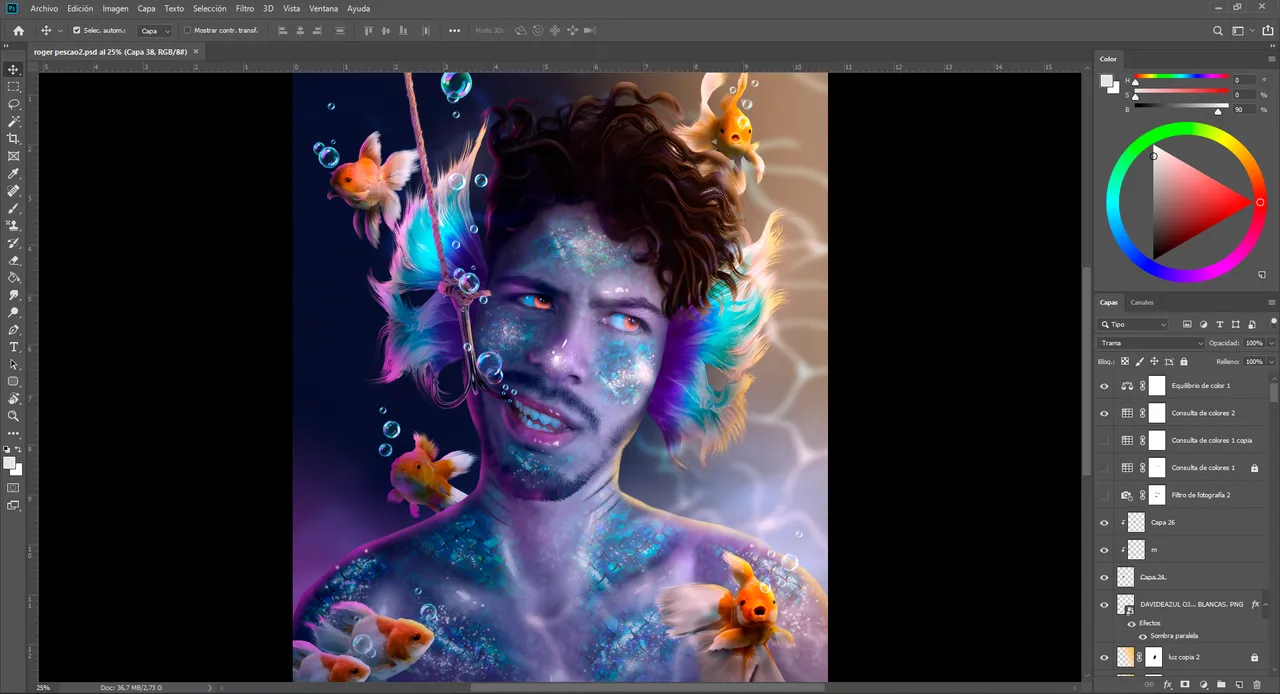
Task: Switch to the Canales tab
Action: 1142,302
